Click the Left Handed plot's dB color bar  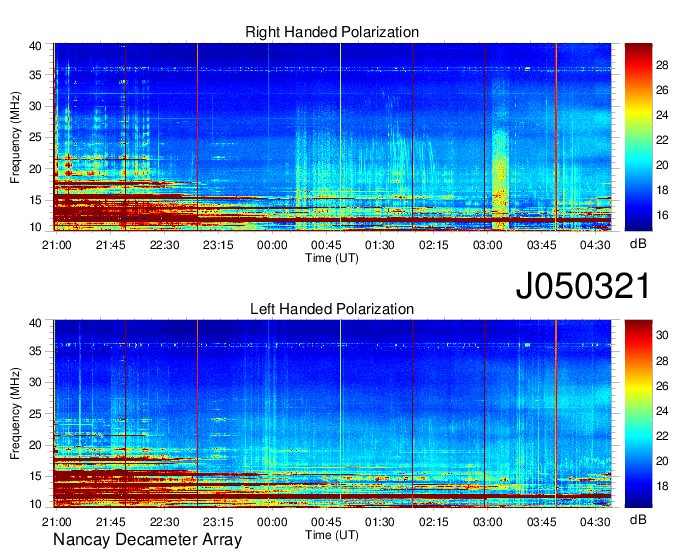coord(638,414)
